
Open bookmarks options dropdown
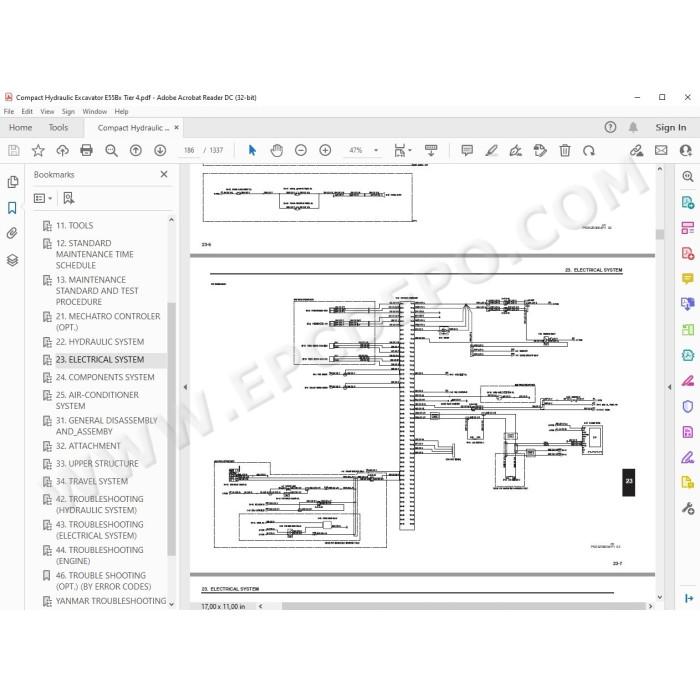(x=43, y=198)
